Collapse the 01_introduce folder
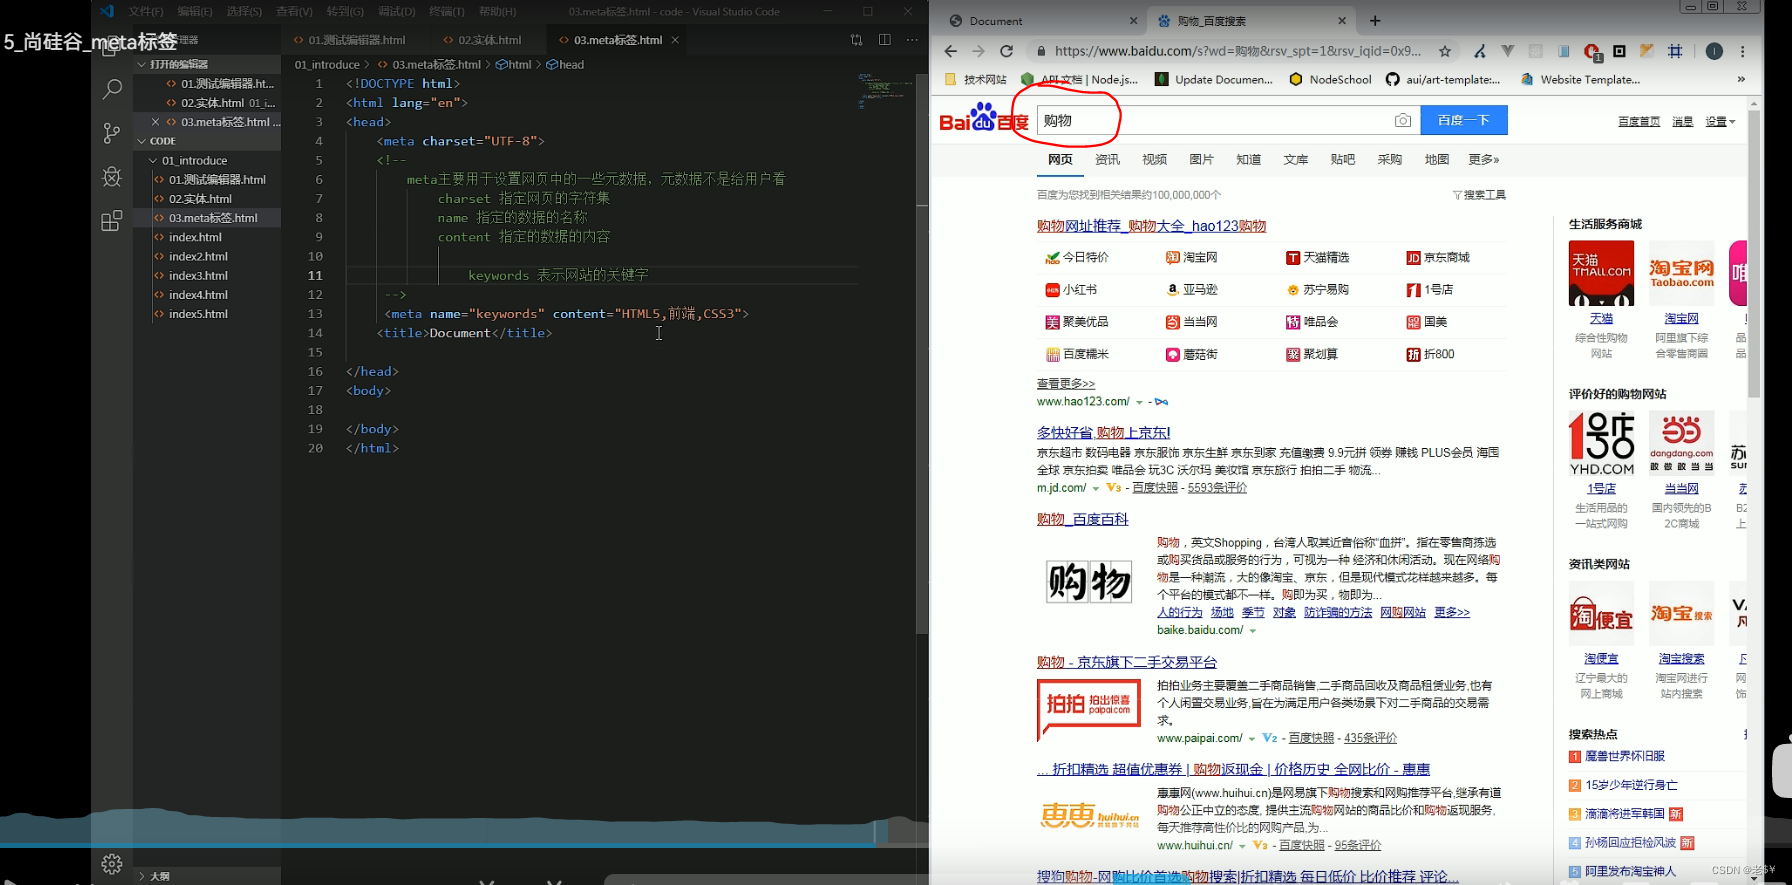This screenshot has width=1792, height=885. pos(153,160)
